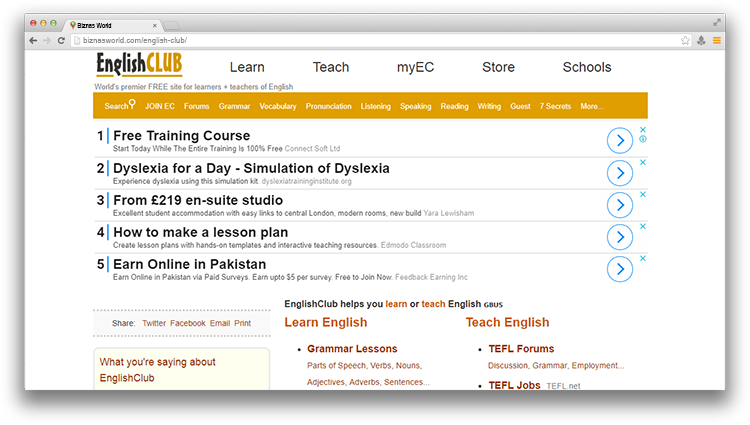Open the AdChoices info icon
The height and width of the screenshot is (425, 750).
643,140
